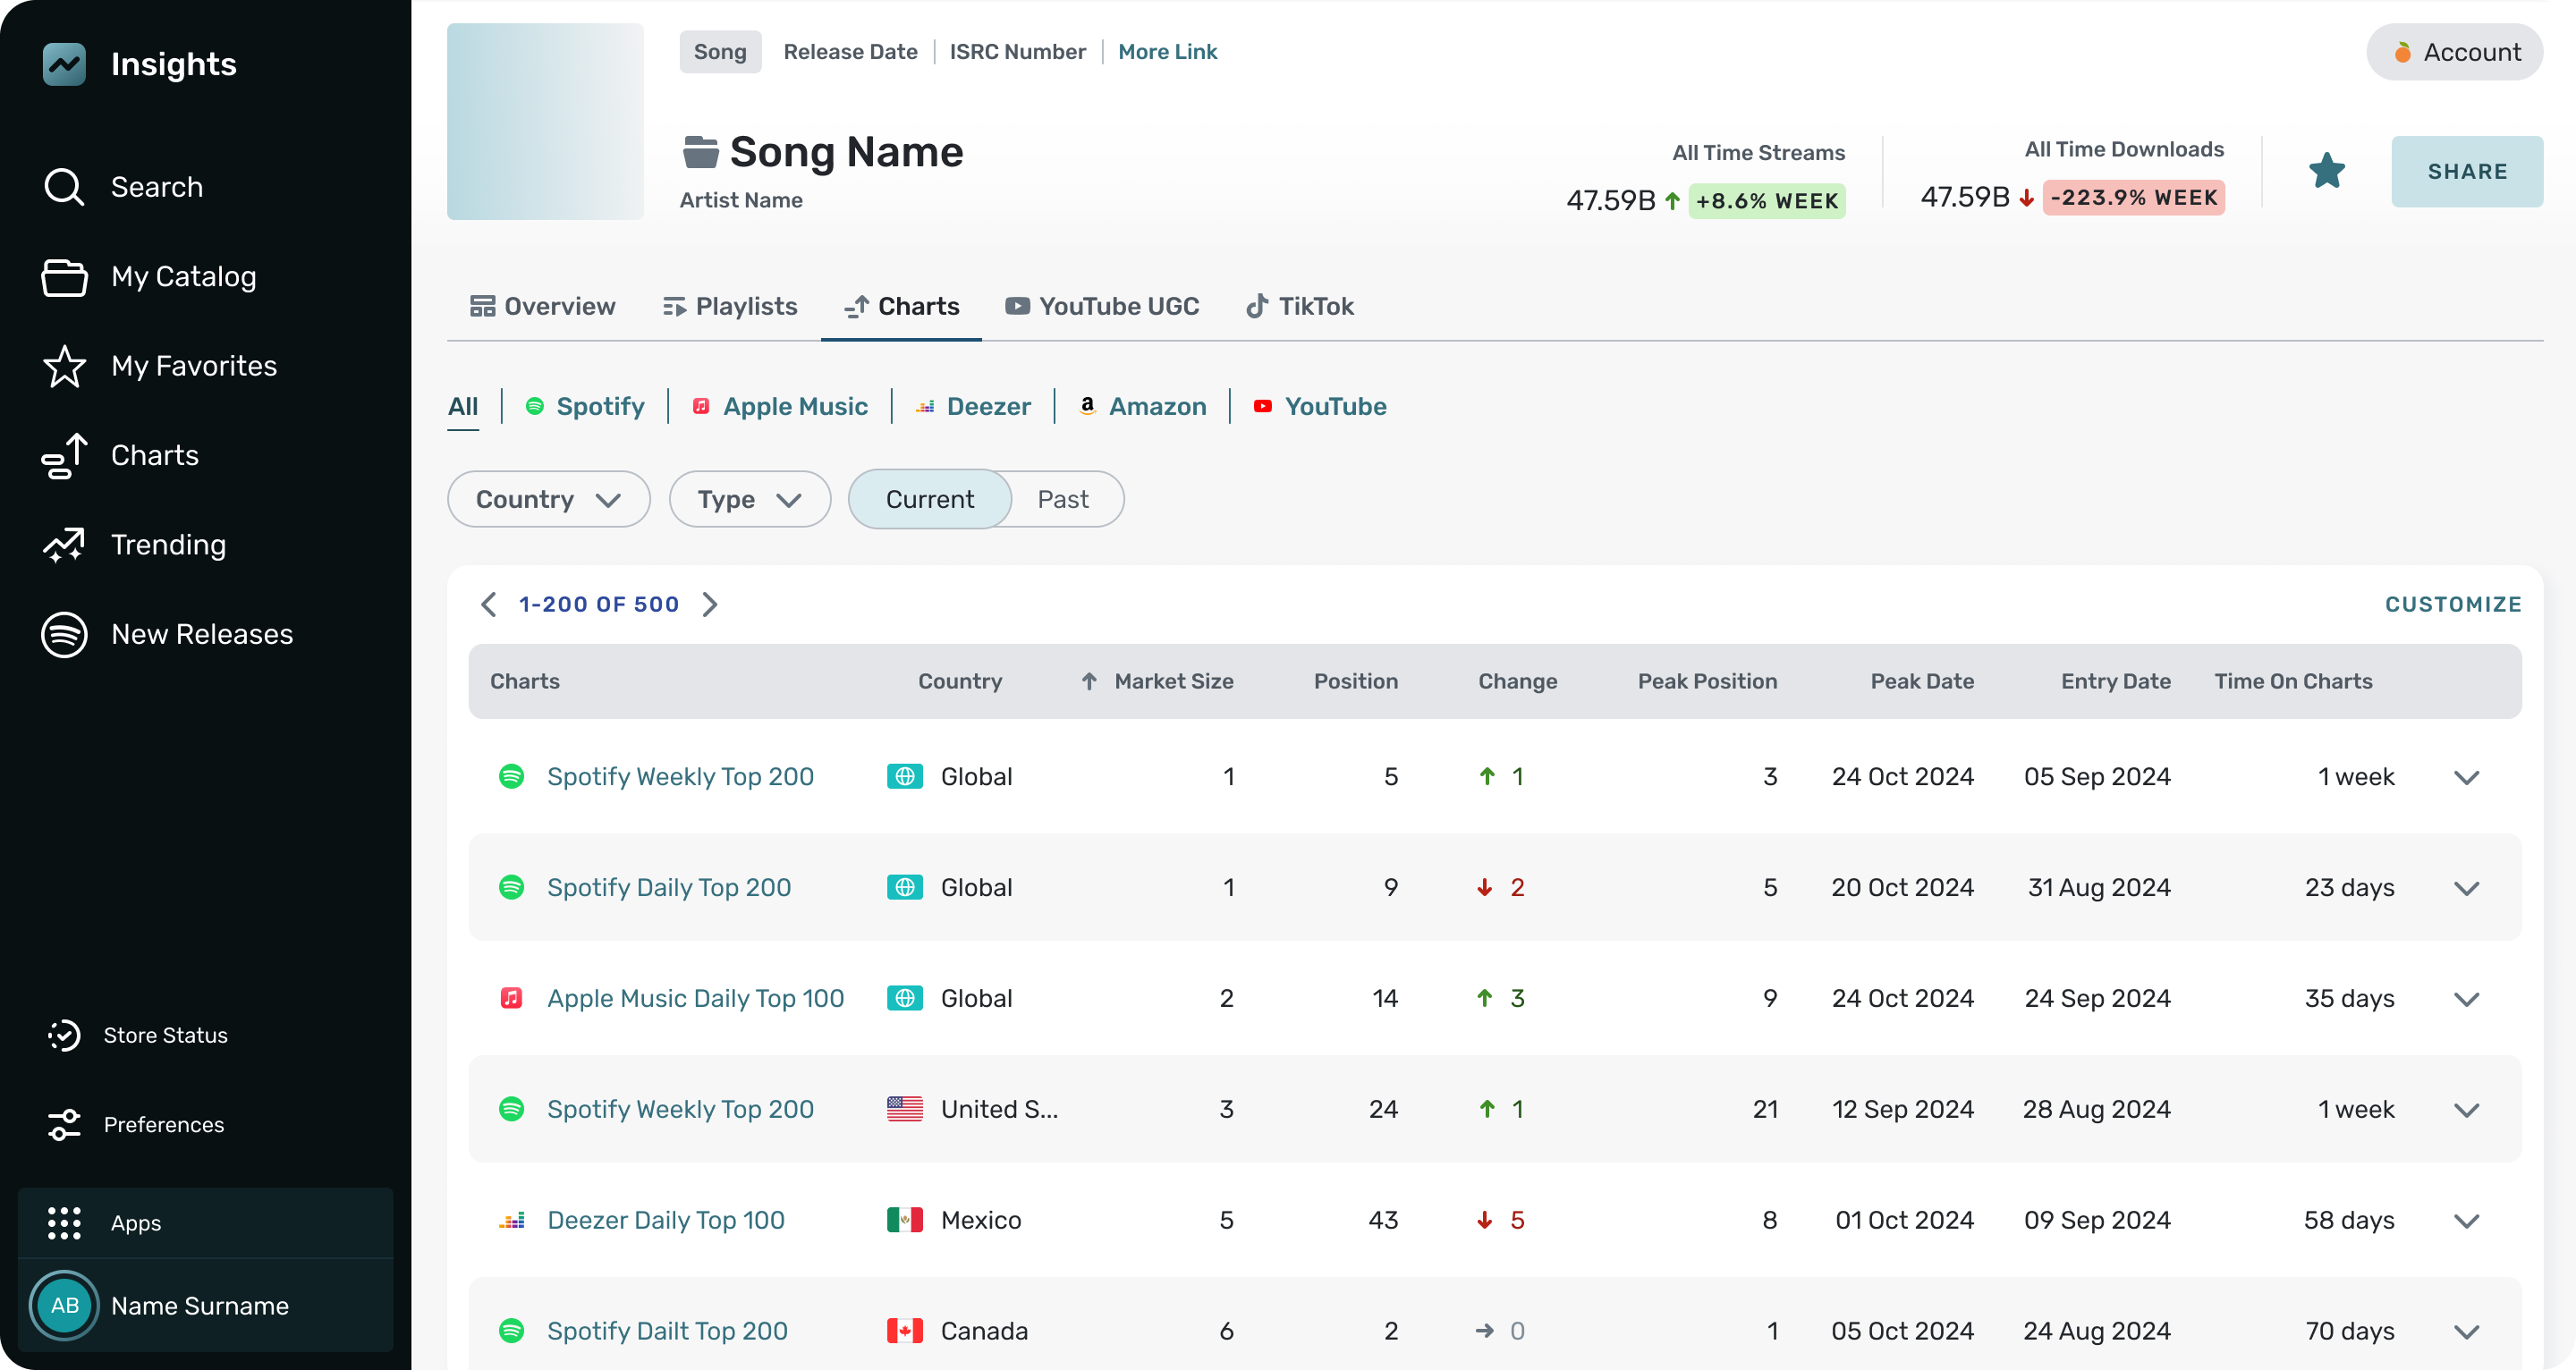Open the Type filter dropdown
Viewport: 2576px width, 1370px height.
[749, 499]
